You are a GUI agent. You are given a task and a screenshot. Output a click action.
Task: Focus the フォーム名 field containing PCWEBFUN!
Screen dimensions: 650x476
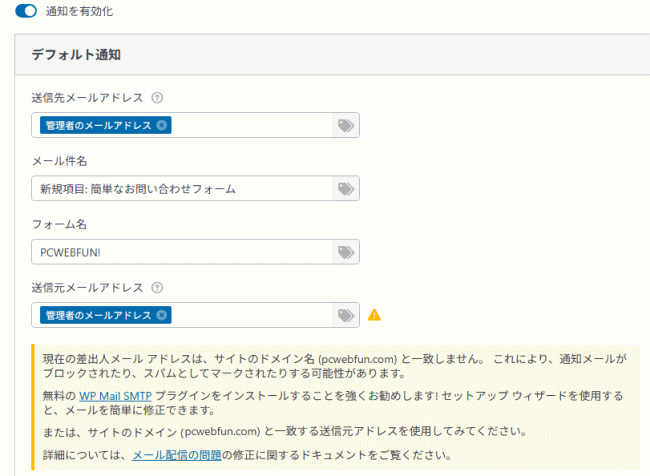pos(180,252)
